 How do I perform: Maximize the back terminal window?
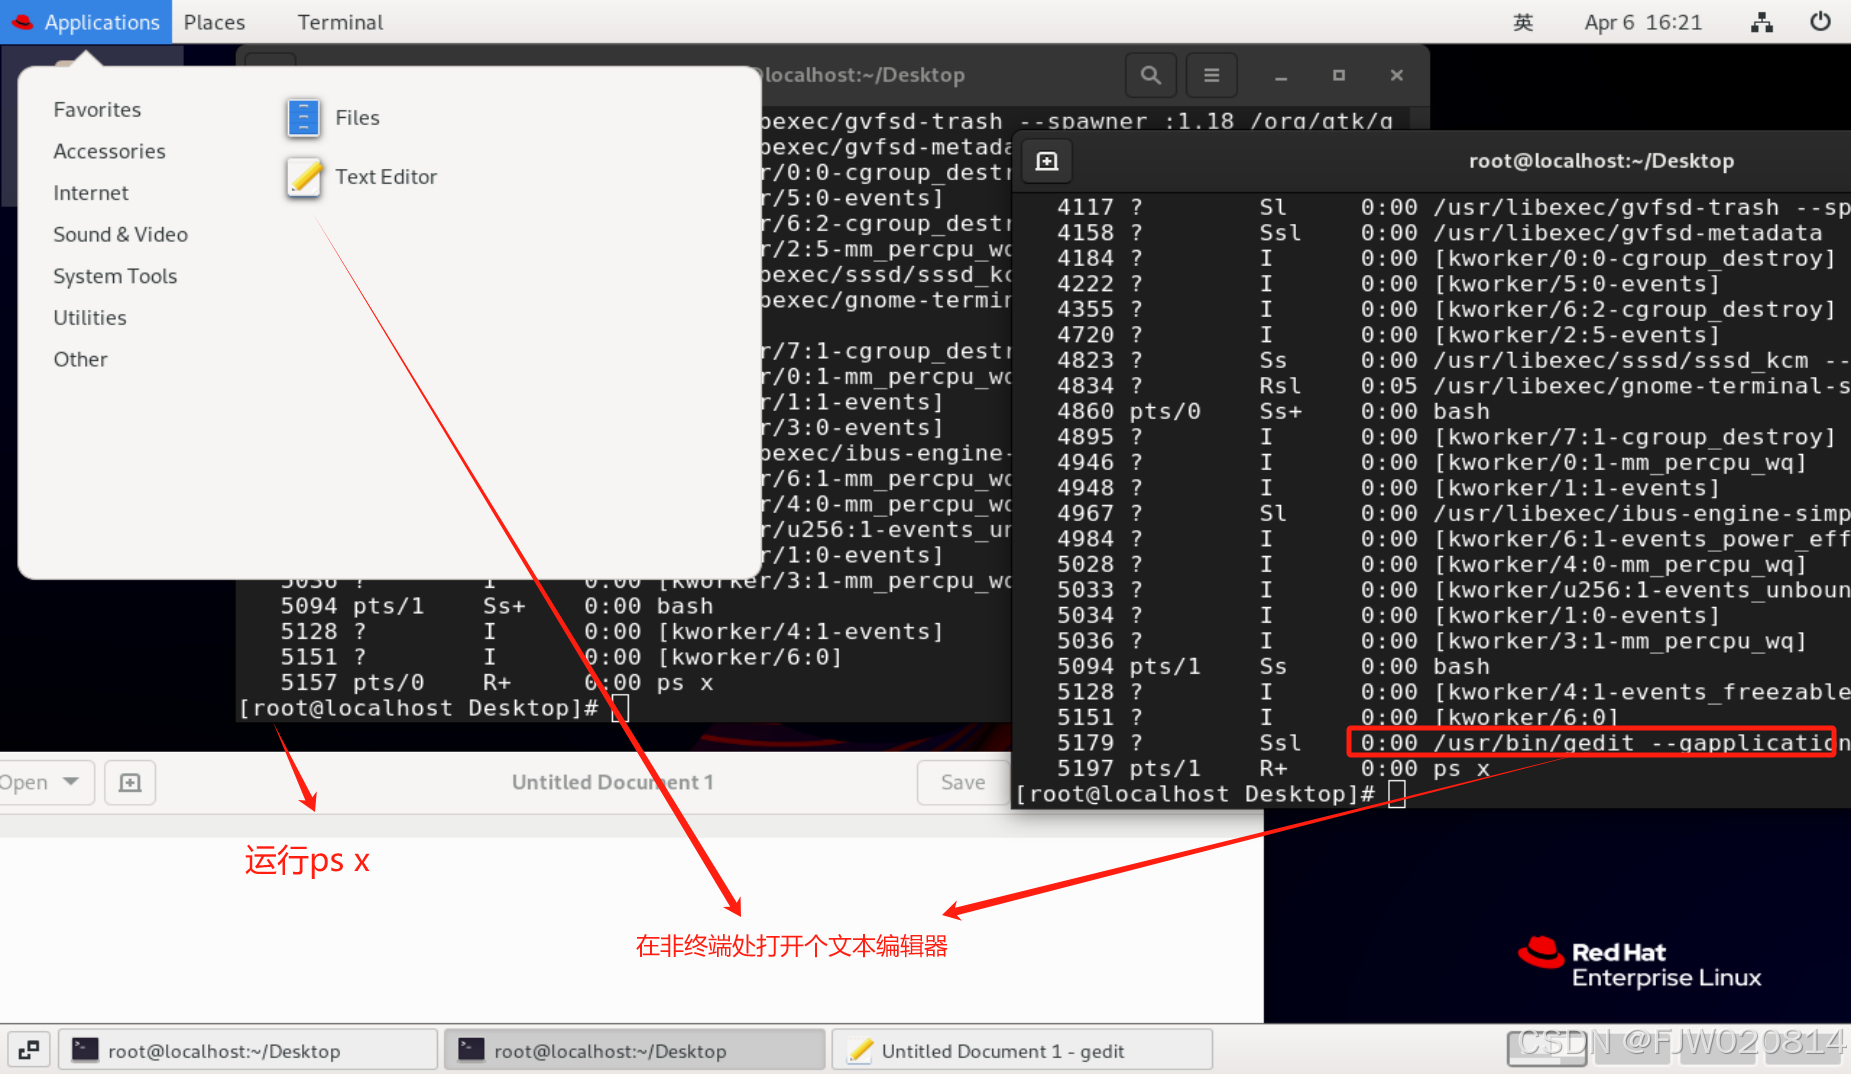coord(1339,76)
